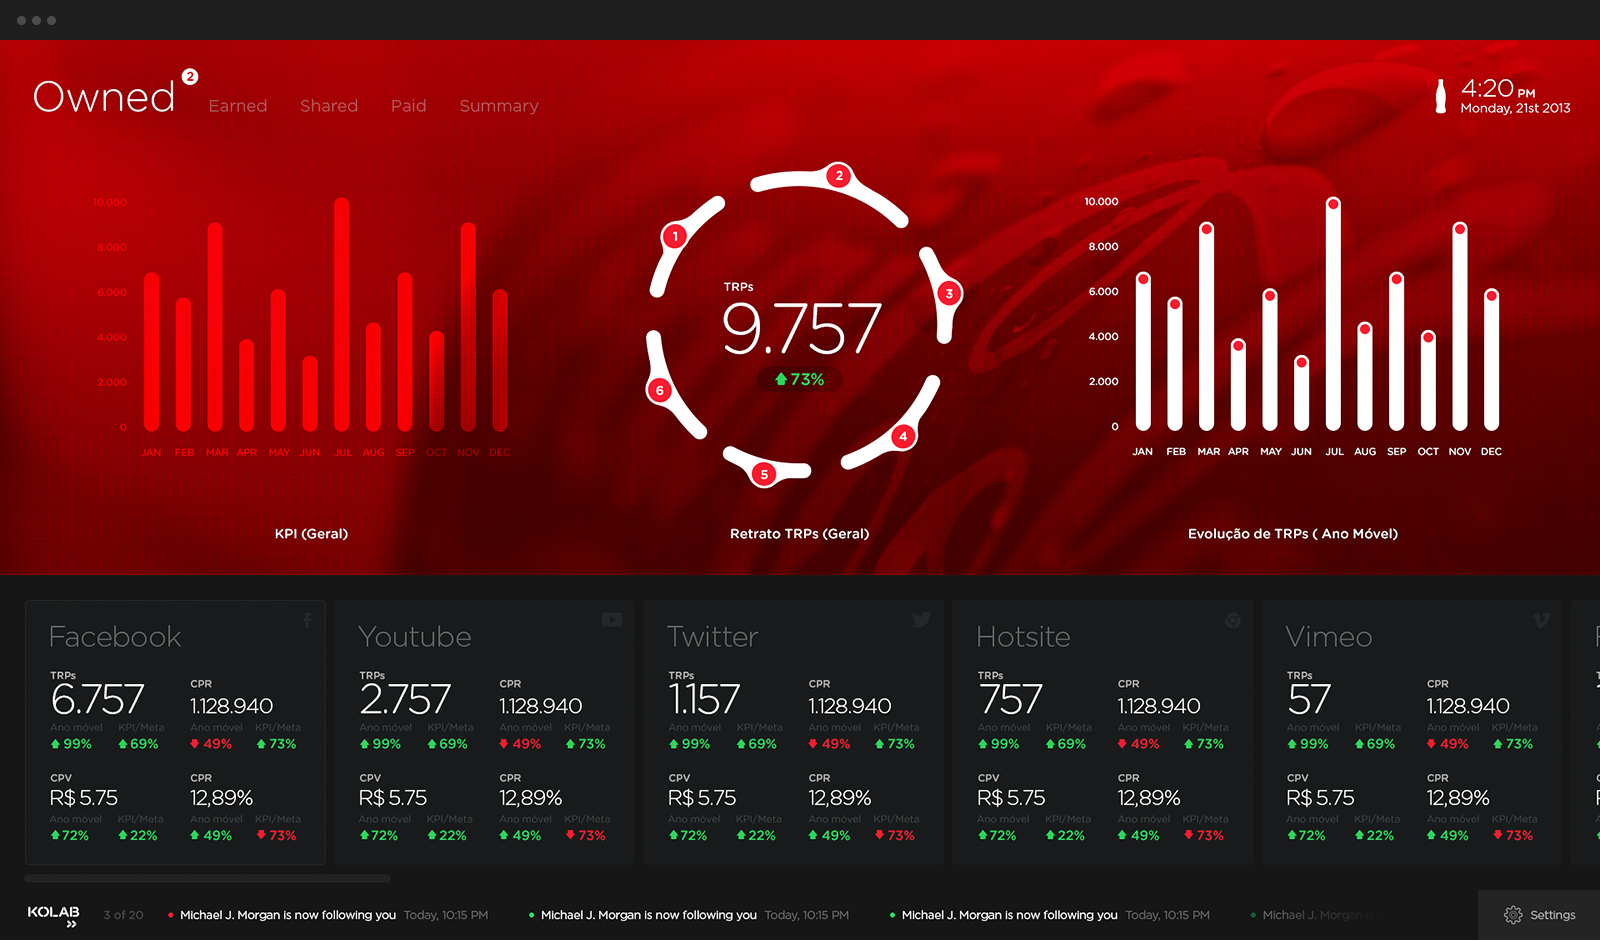Click the bottle icon beside the clock

click(x=1441, y=96)
